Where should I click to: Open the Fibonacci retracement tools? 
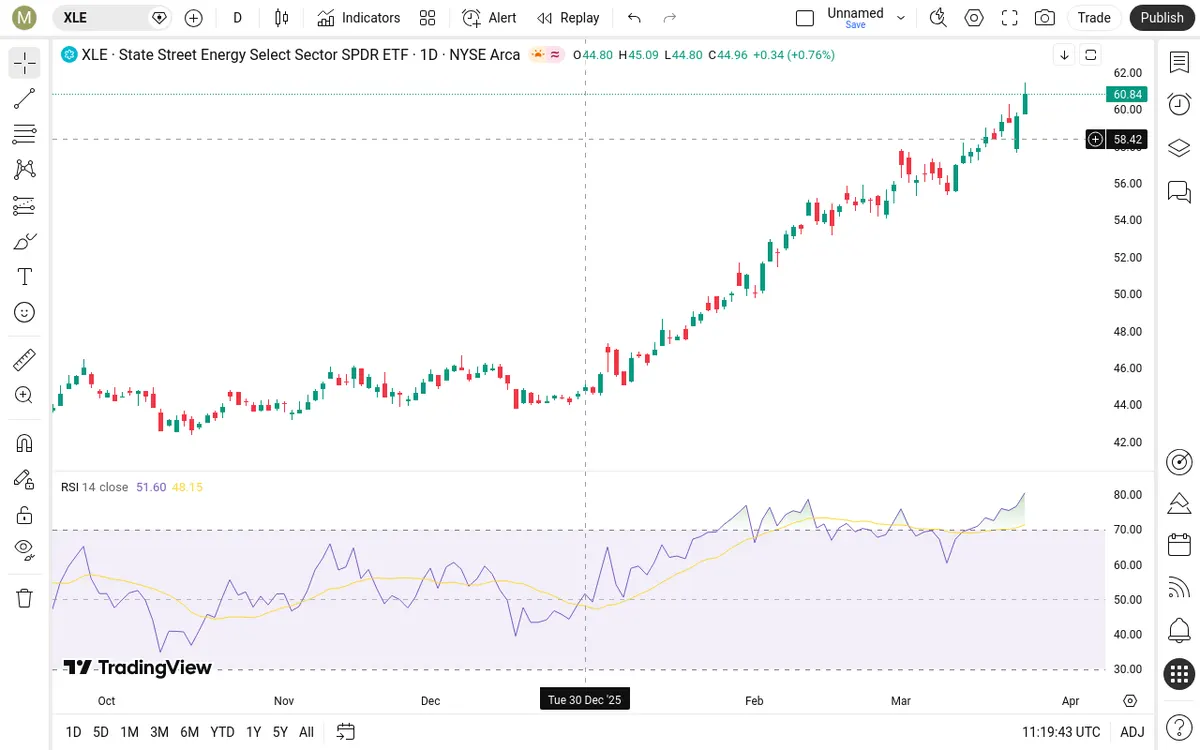coord(24,134)
